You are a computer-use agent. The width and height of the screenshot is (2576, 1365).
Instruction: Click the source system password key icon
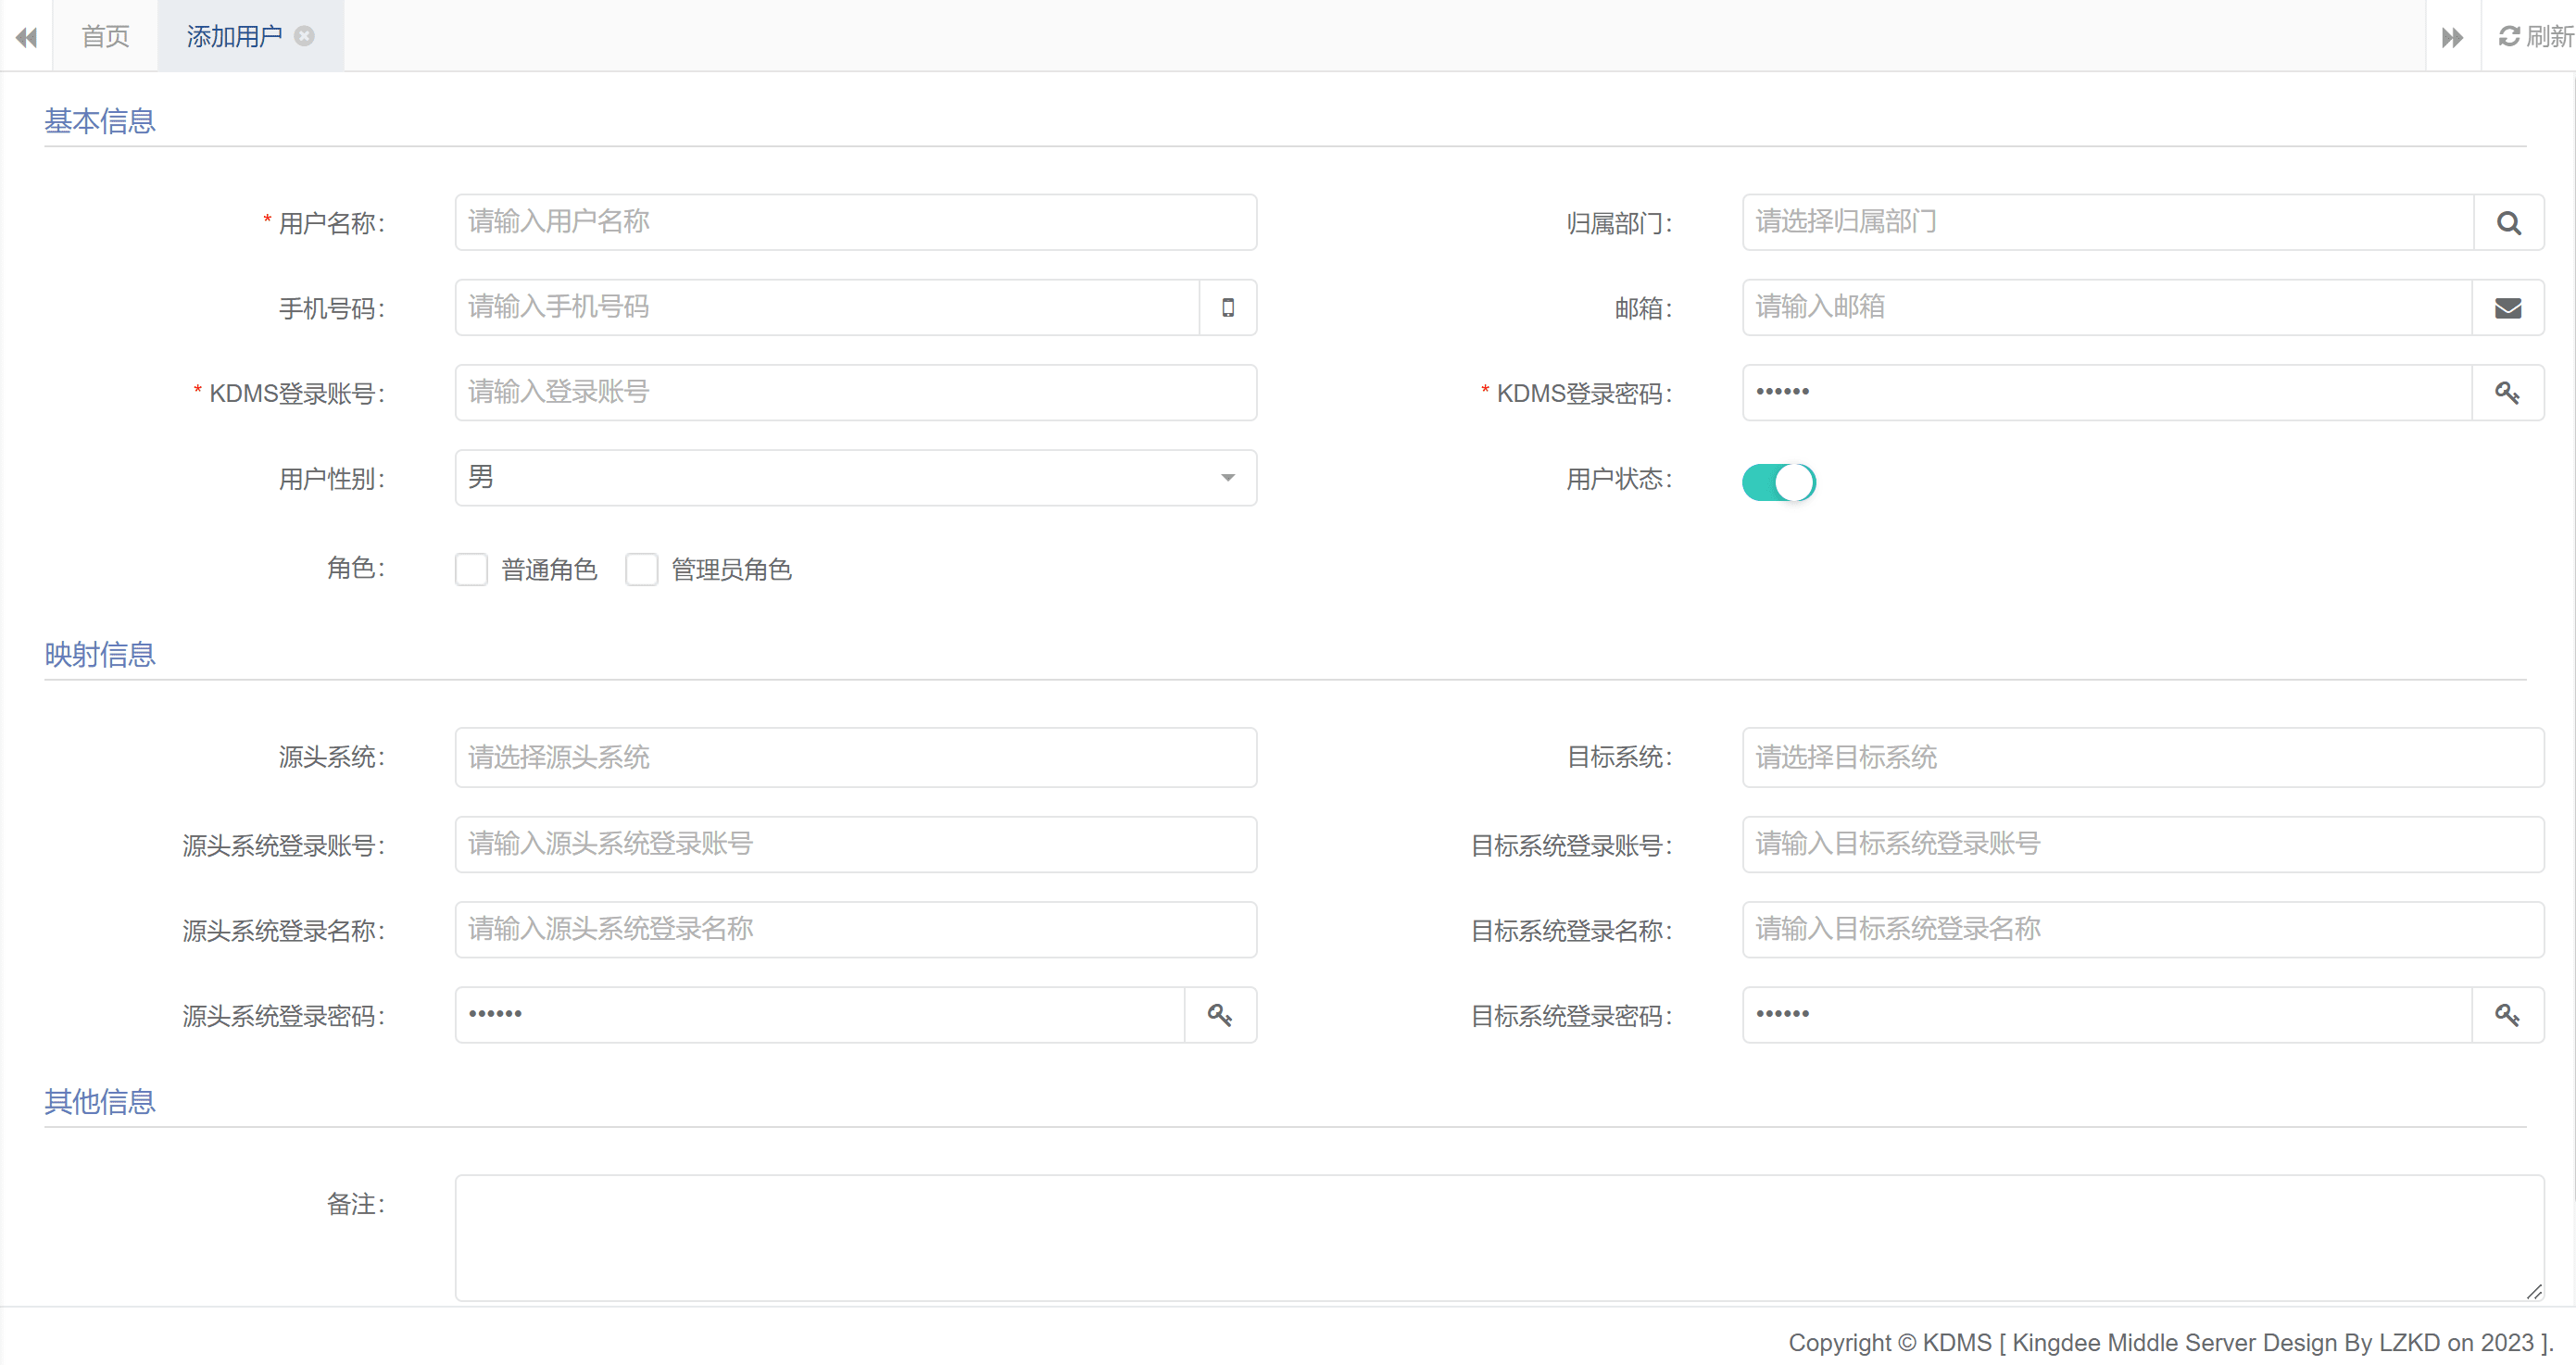pyautogui.click(x=1220, y=1015)
